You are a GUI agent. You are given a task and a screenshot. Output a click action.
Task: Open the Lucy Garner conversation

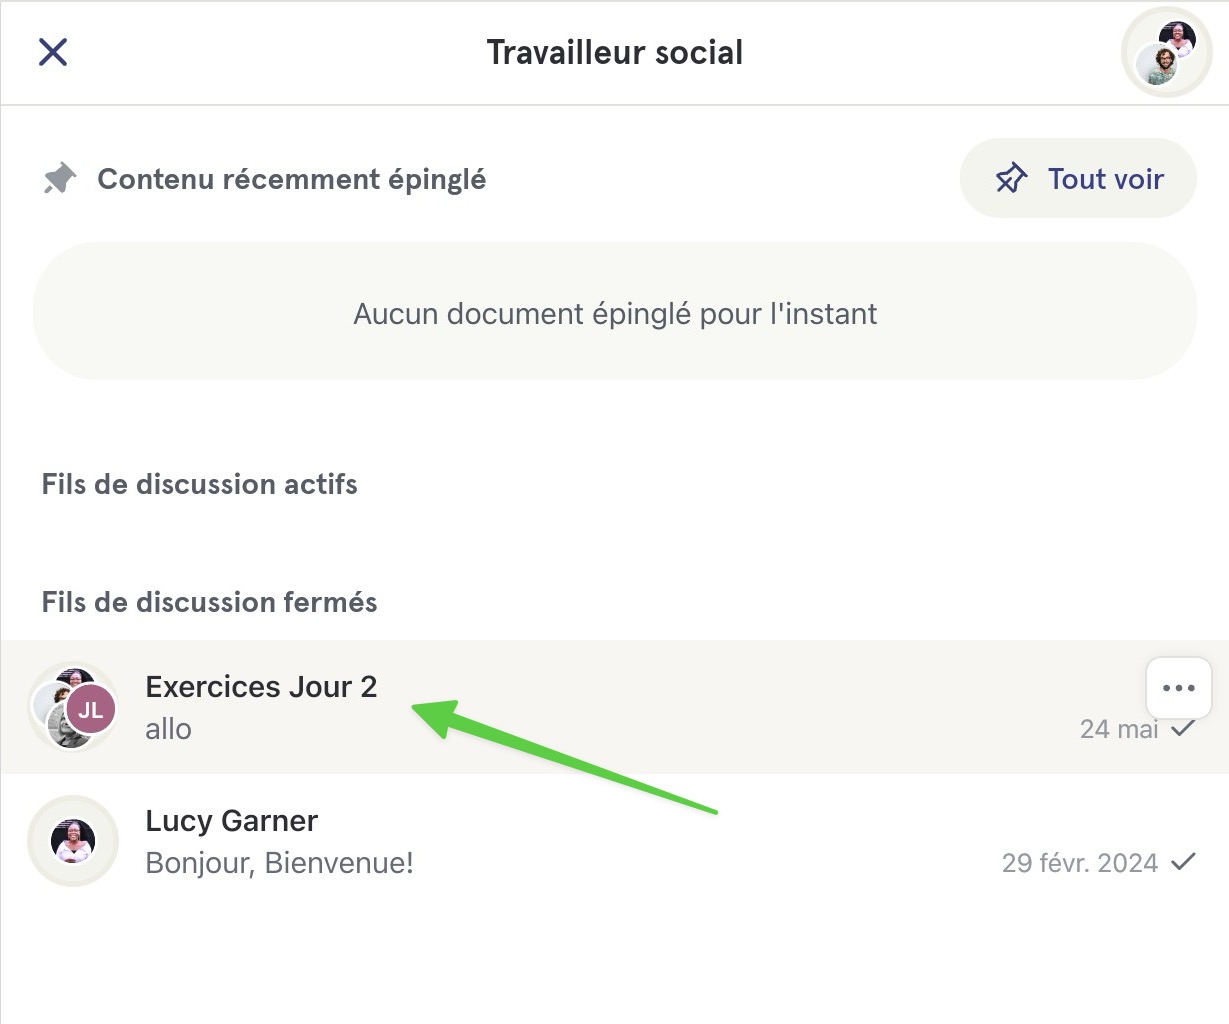pos(614,841)
